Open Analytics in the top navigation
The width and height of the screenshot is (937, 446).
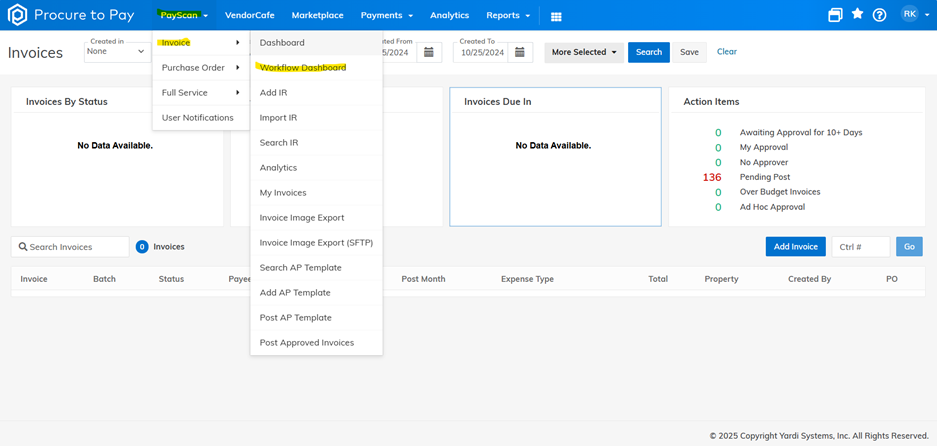tap(449, 16)
